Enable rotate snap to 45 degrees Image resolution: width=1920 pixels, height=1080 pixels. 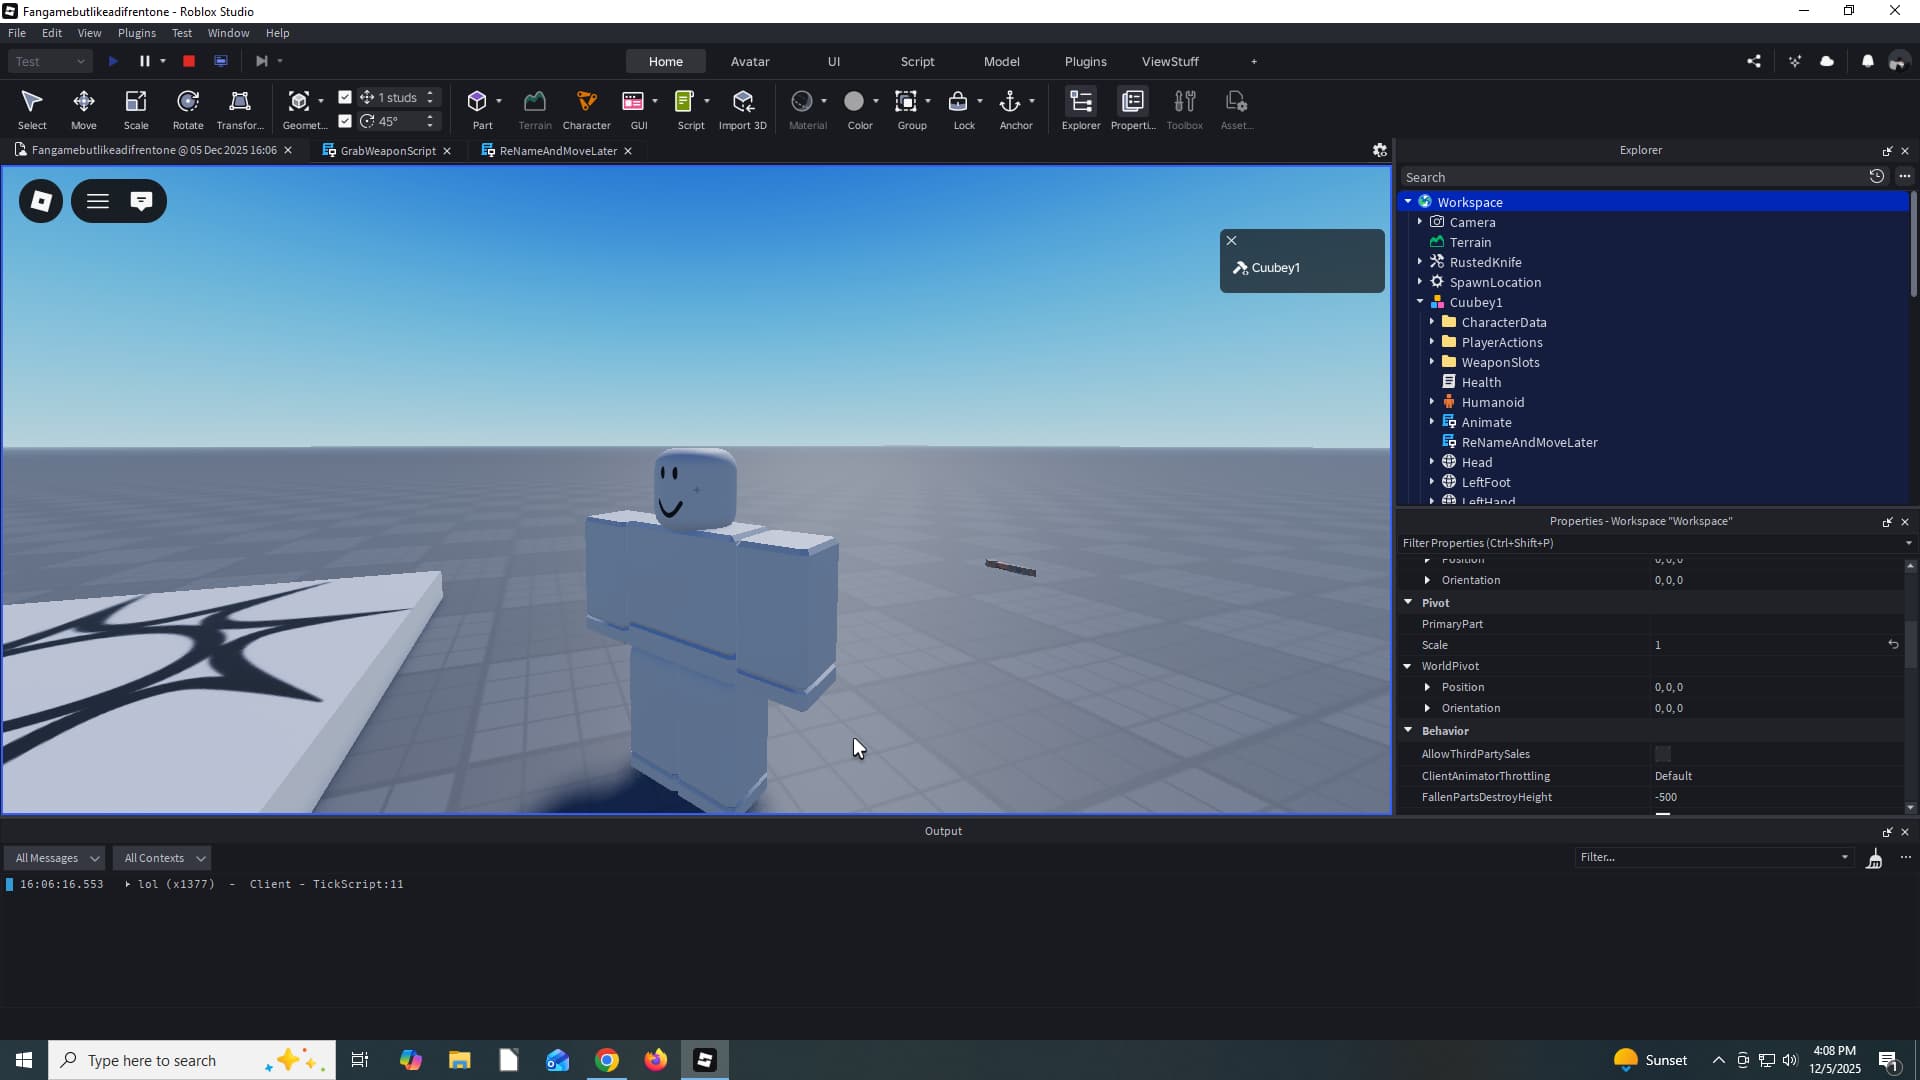pos(346,121)
